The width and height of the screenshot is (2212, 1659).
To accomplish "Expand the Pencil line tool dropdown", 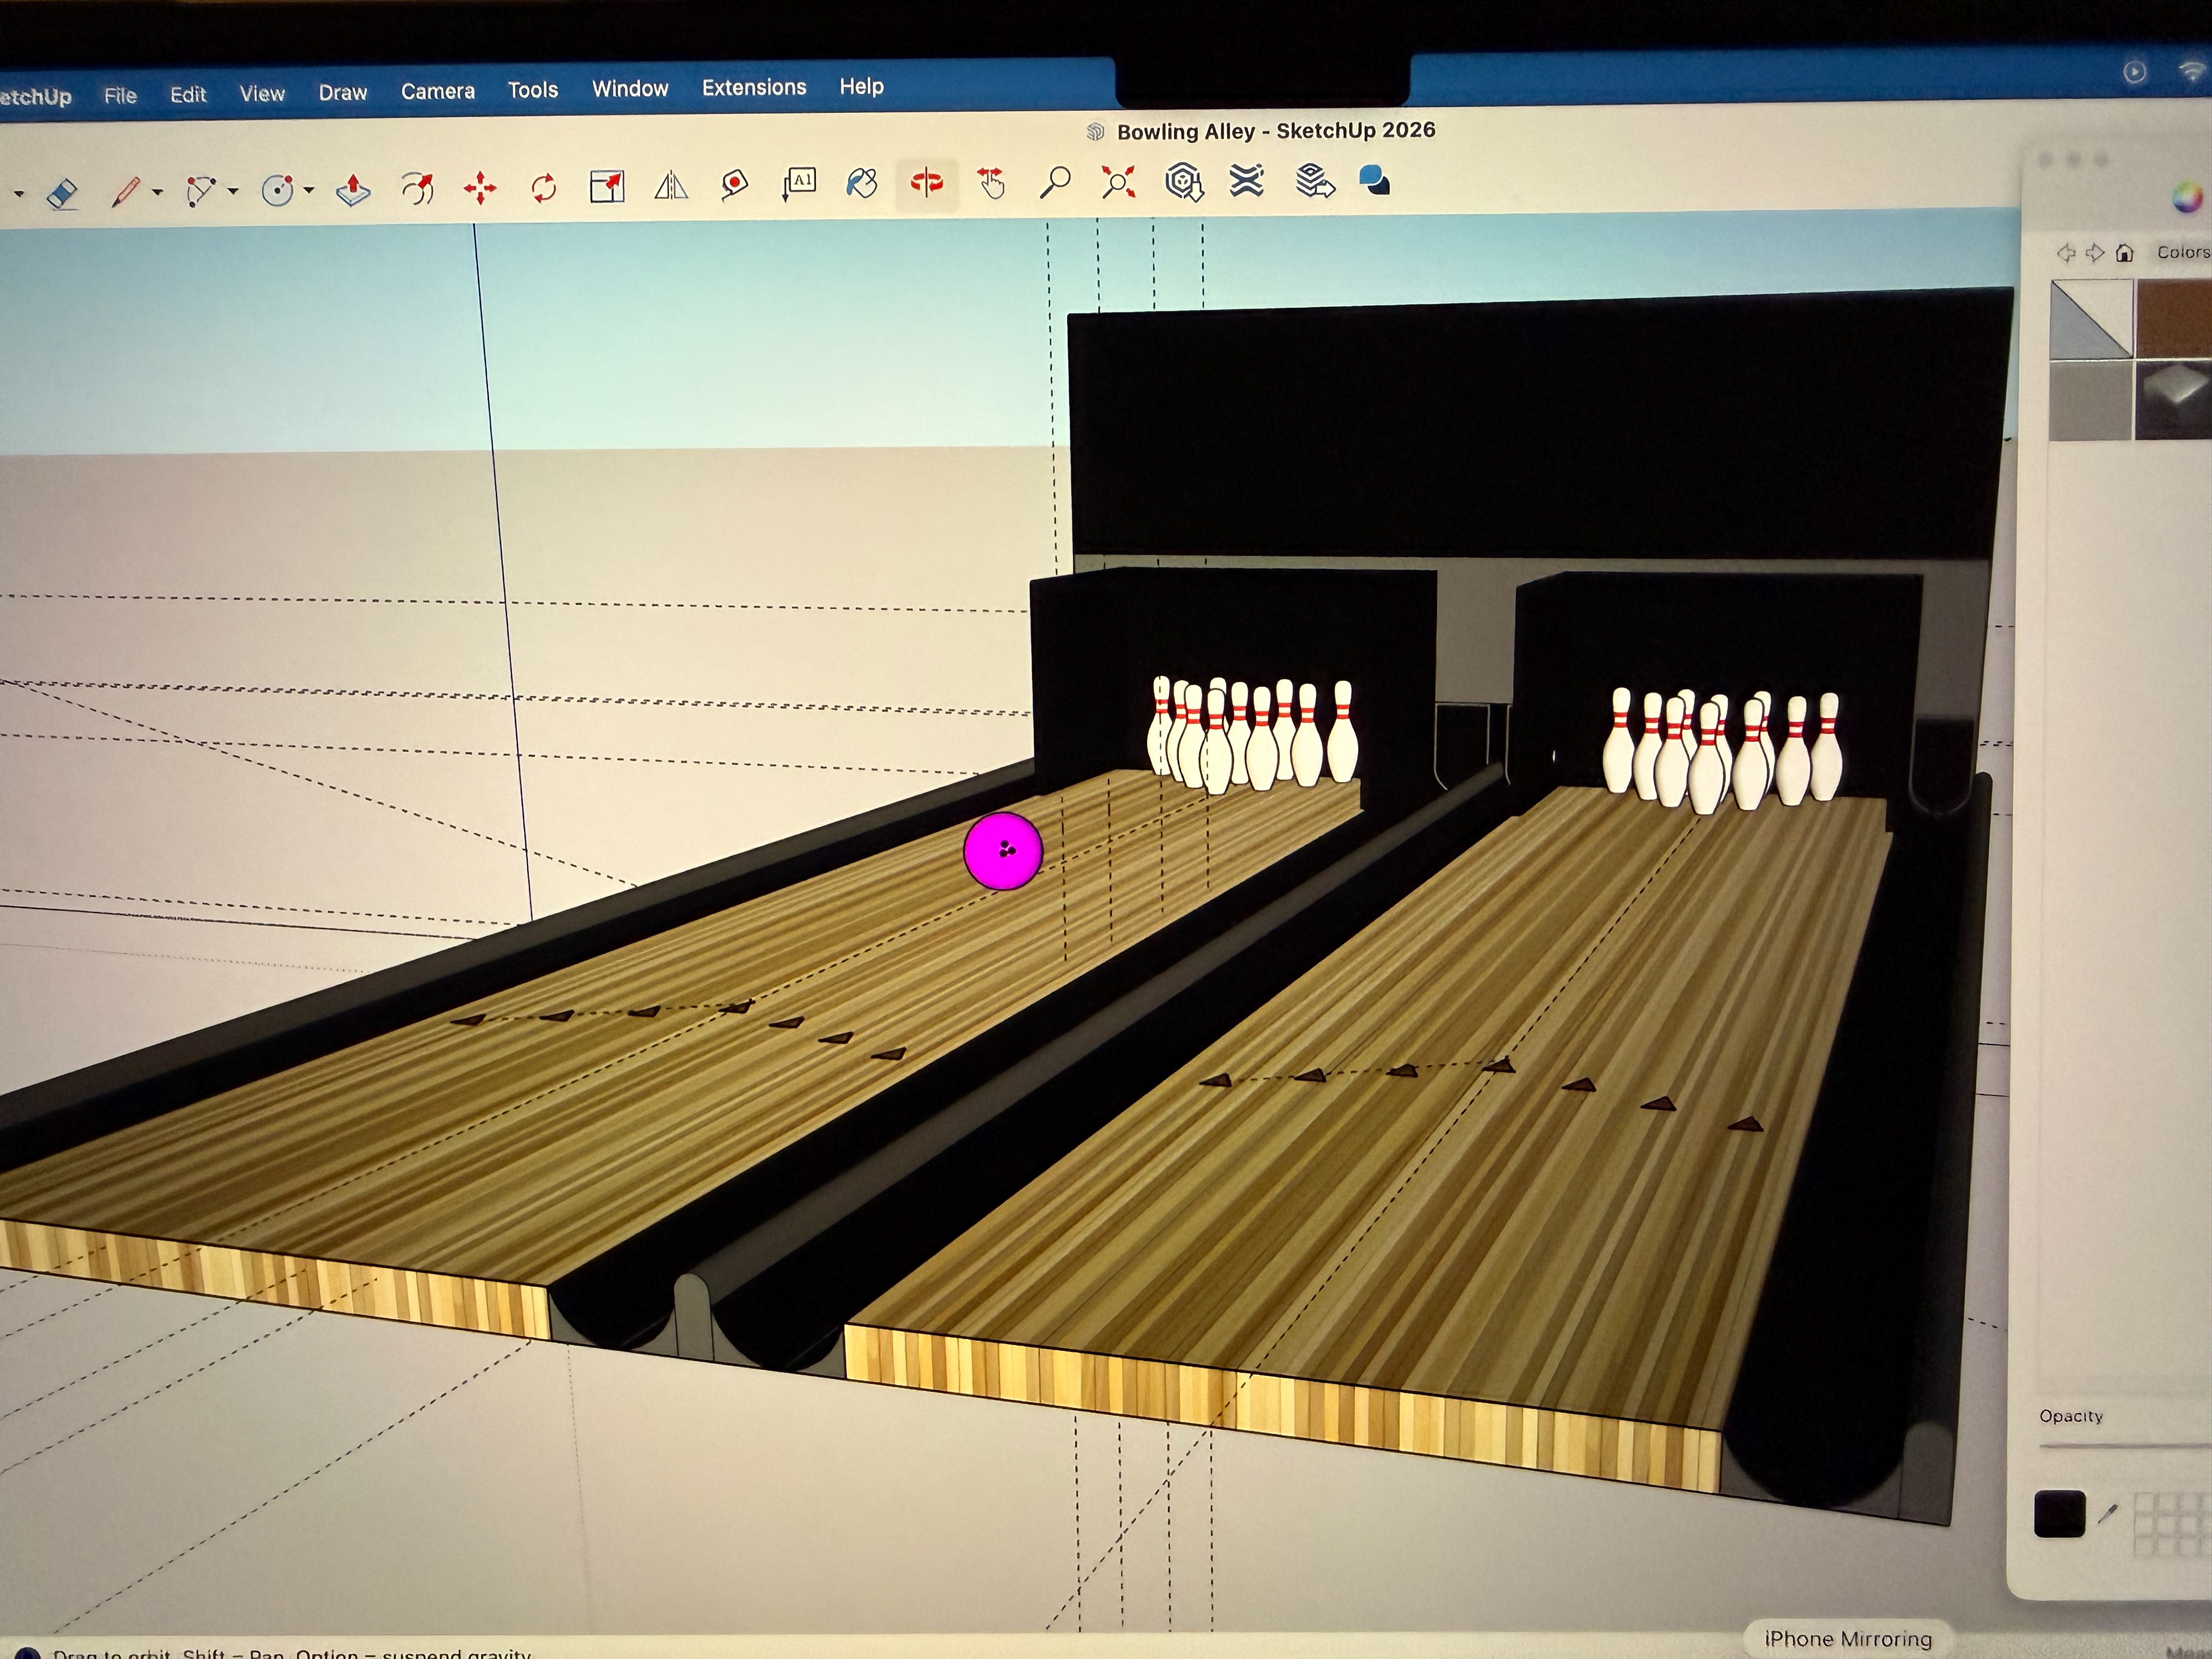I will 158,190.
